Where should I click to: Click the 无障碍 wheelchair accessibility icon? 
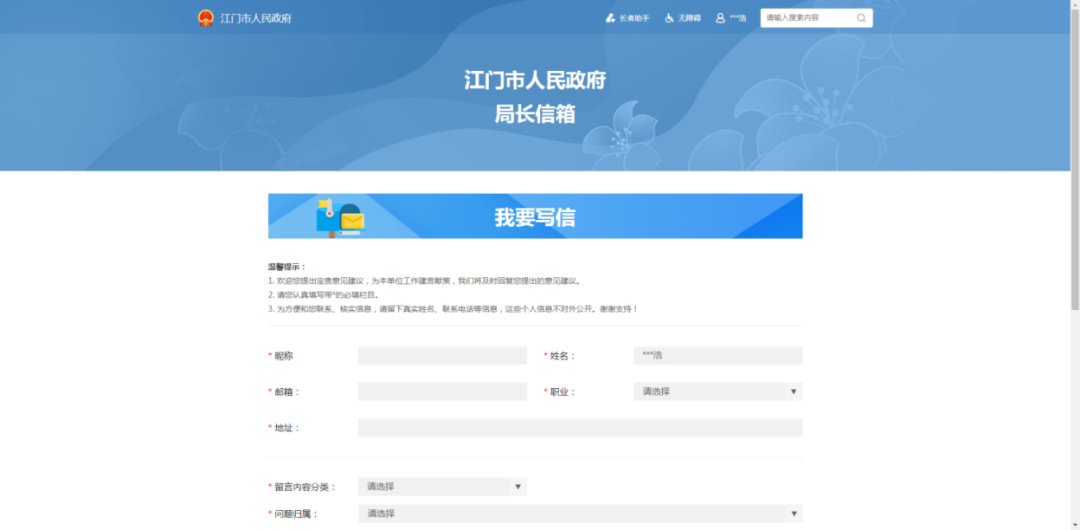670,18
